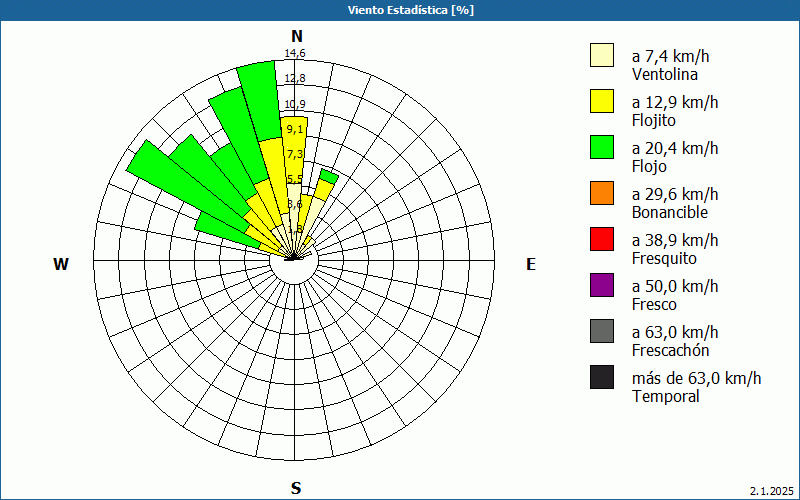Click the W compass label
The image size is (800, 500).
coord(61,264)
